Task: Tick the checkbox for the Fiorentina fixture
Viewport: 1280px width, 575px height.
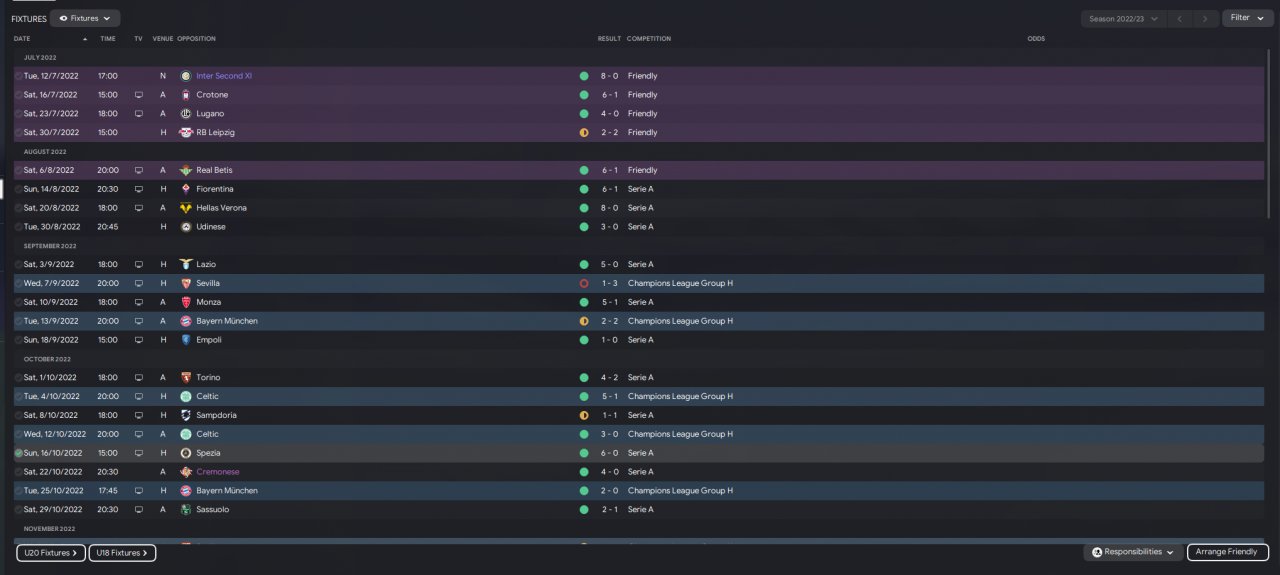Action: pyautogui.click(x=18, y=189)
